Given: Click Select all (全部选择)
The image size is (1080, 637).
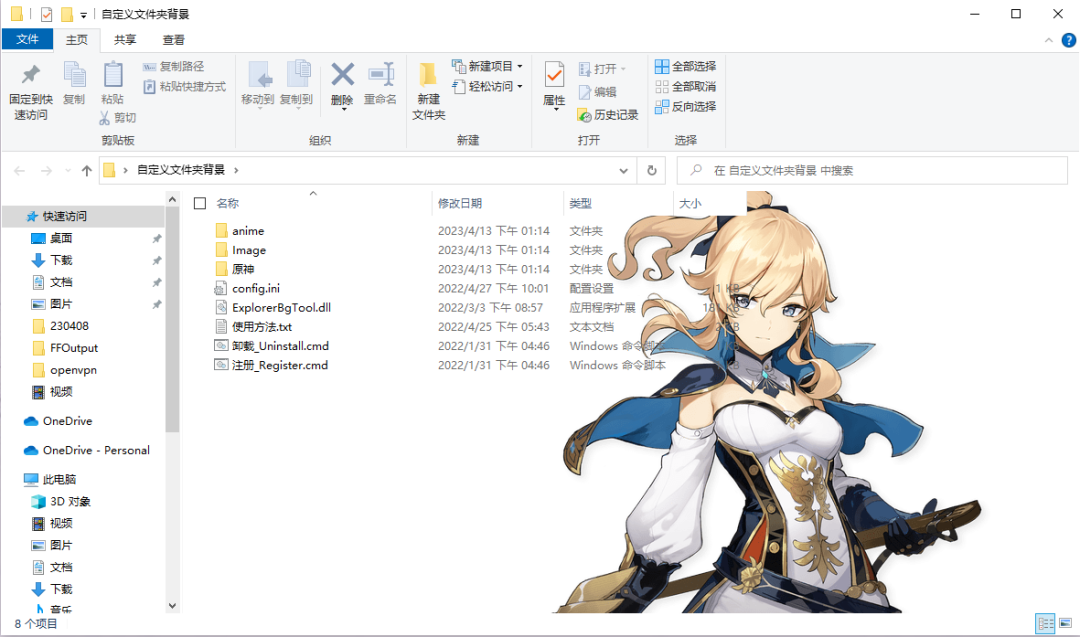Looking at the screenshot, I should click(685, 66).
